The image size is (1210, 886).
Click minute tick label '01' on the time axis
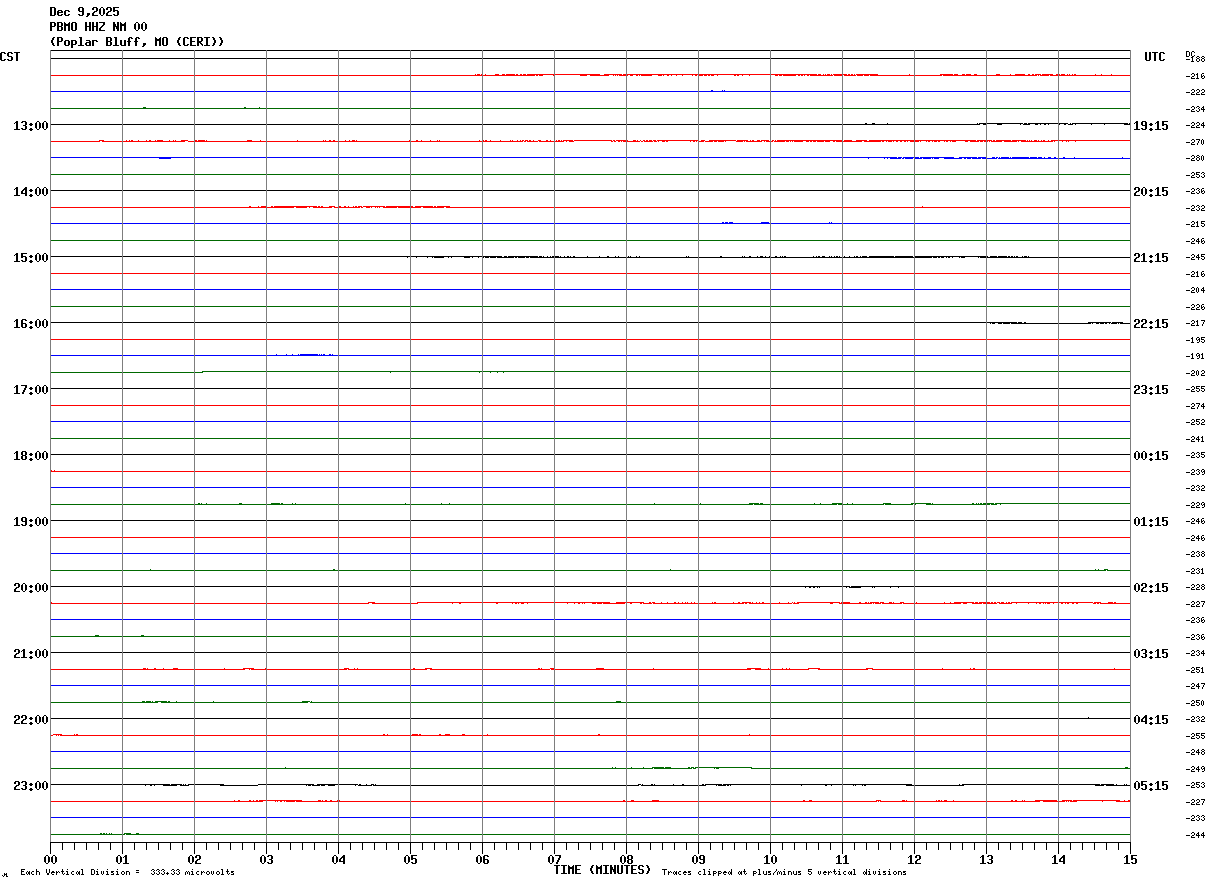(122, 860)
